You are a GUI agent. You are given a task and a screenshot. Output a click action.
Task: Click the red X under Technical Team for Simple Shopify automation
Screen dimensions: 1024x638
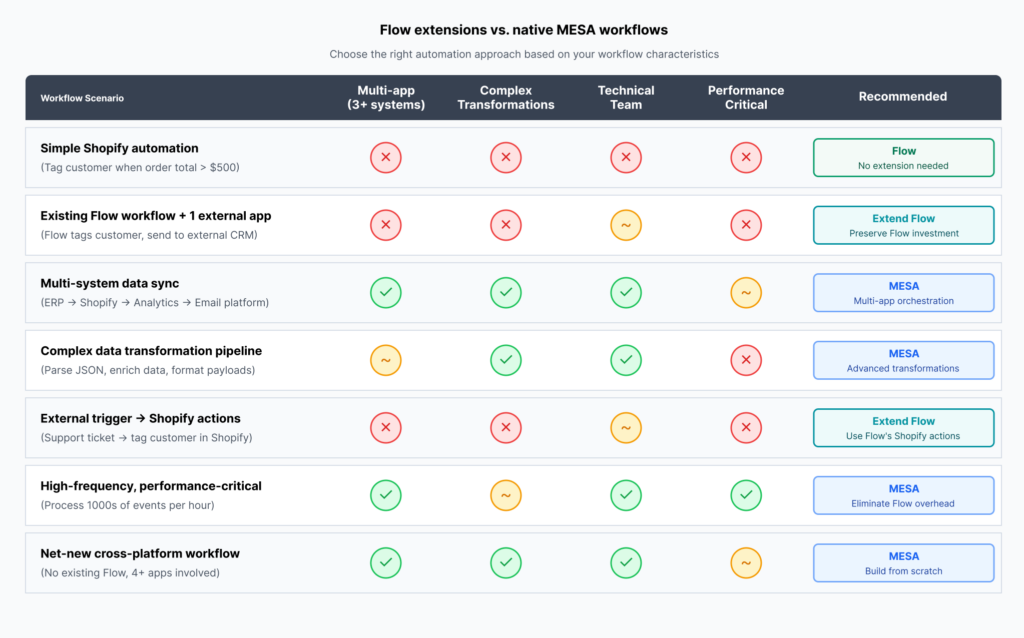(x=626, y=157)
